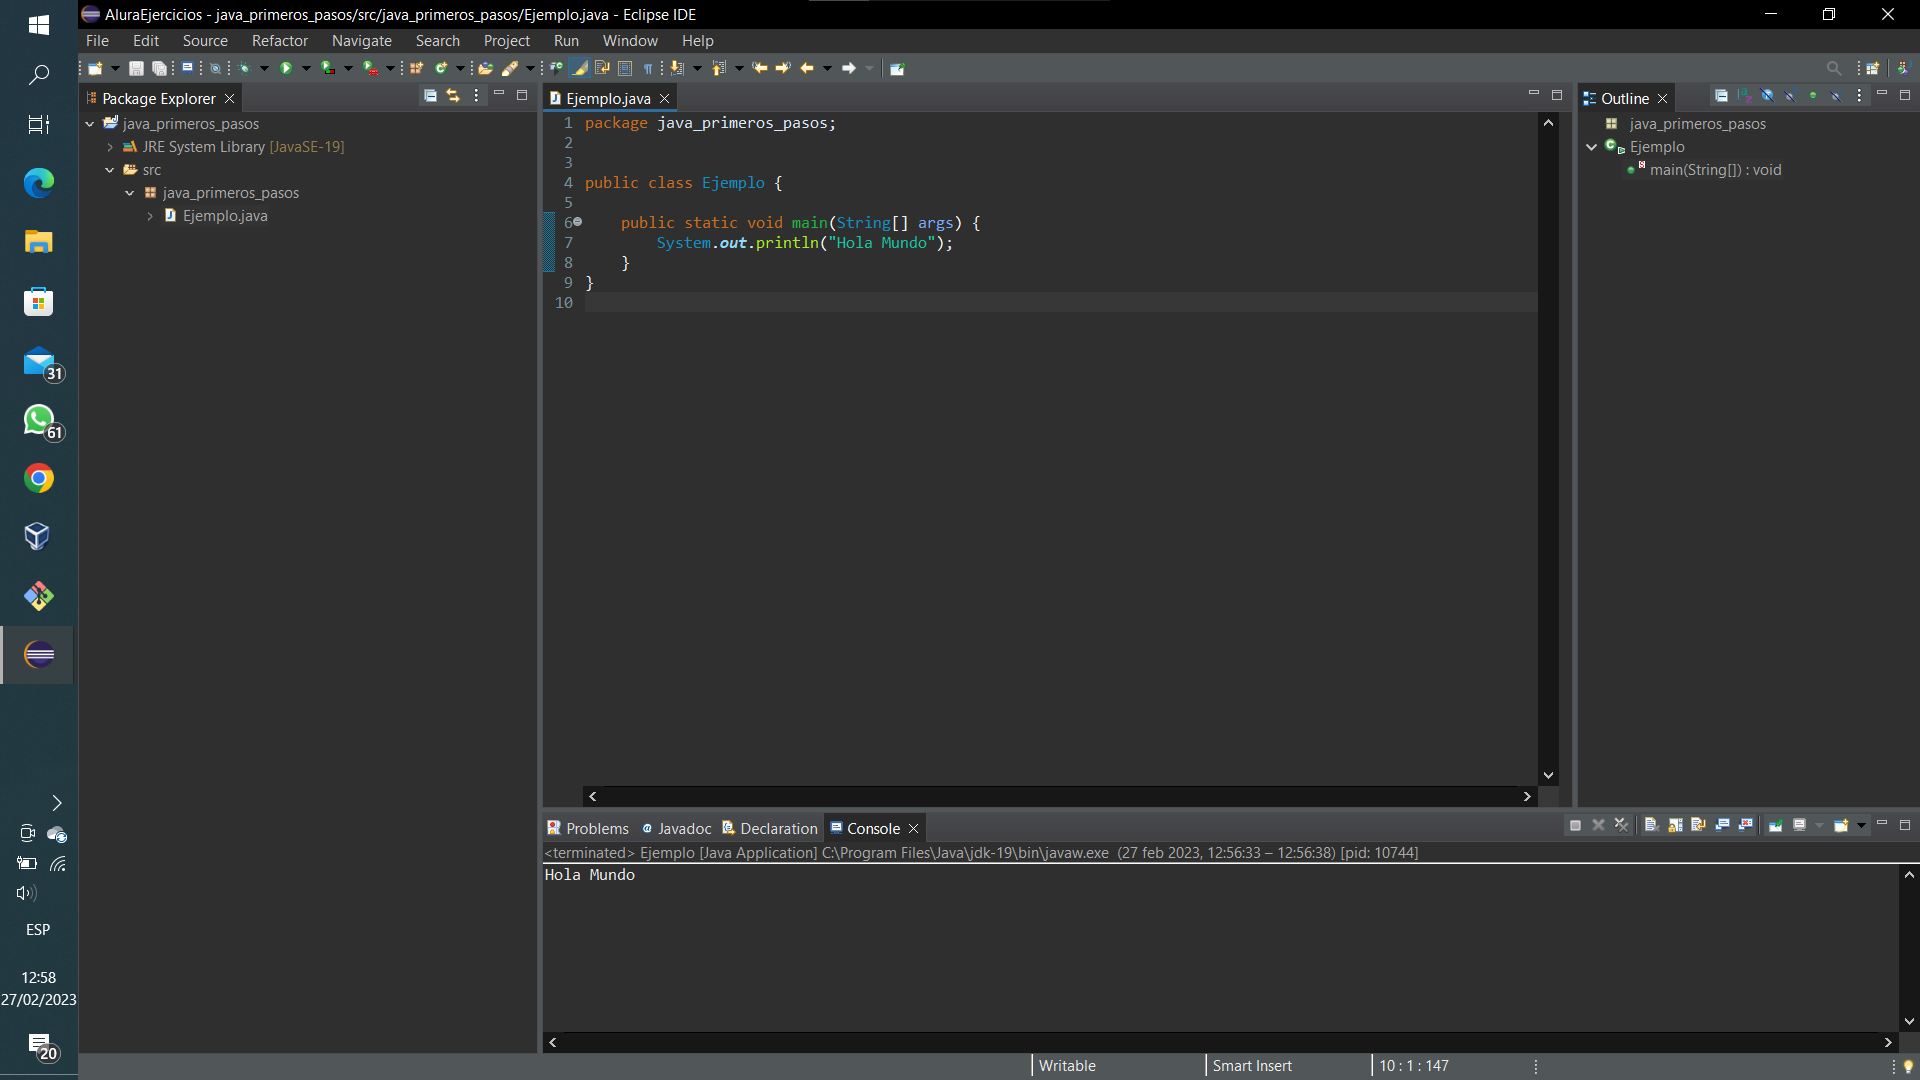Screen dimensions: 1920x1080
Task: Click the Save icon in the toolbar
Action: pyautogui.click(x=136, y=68)
